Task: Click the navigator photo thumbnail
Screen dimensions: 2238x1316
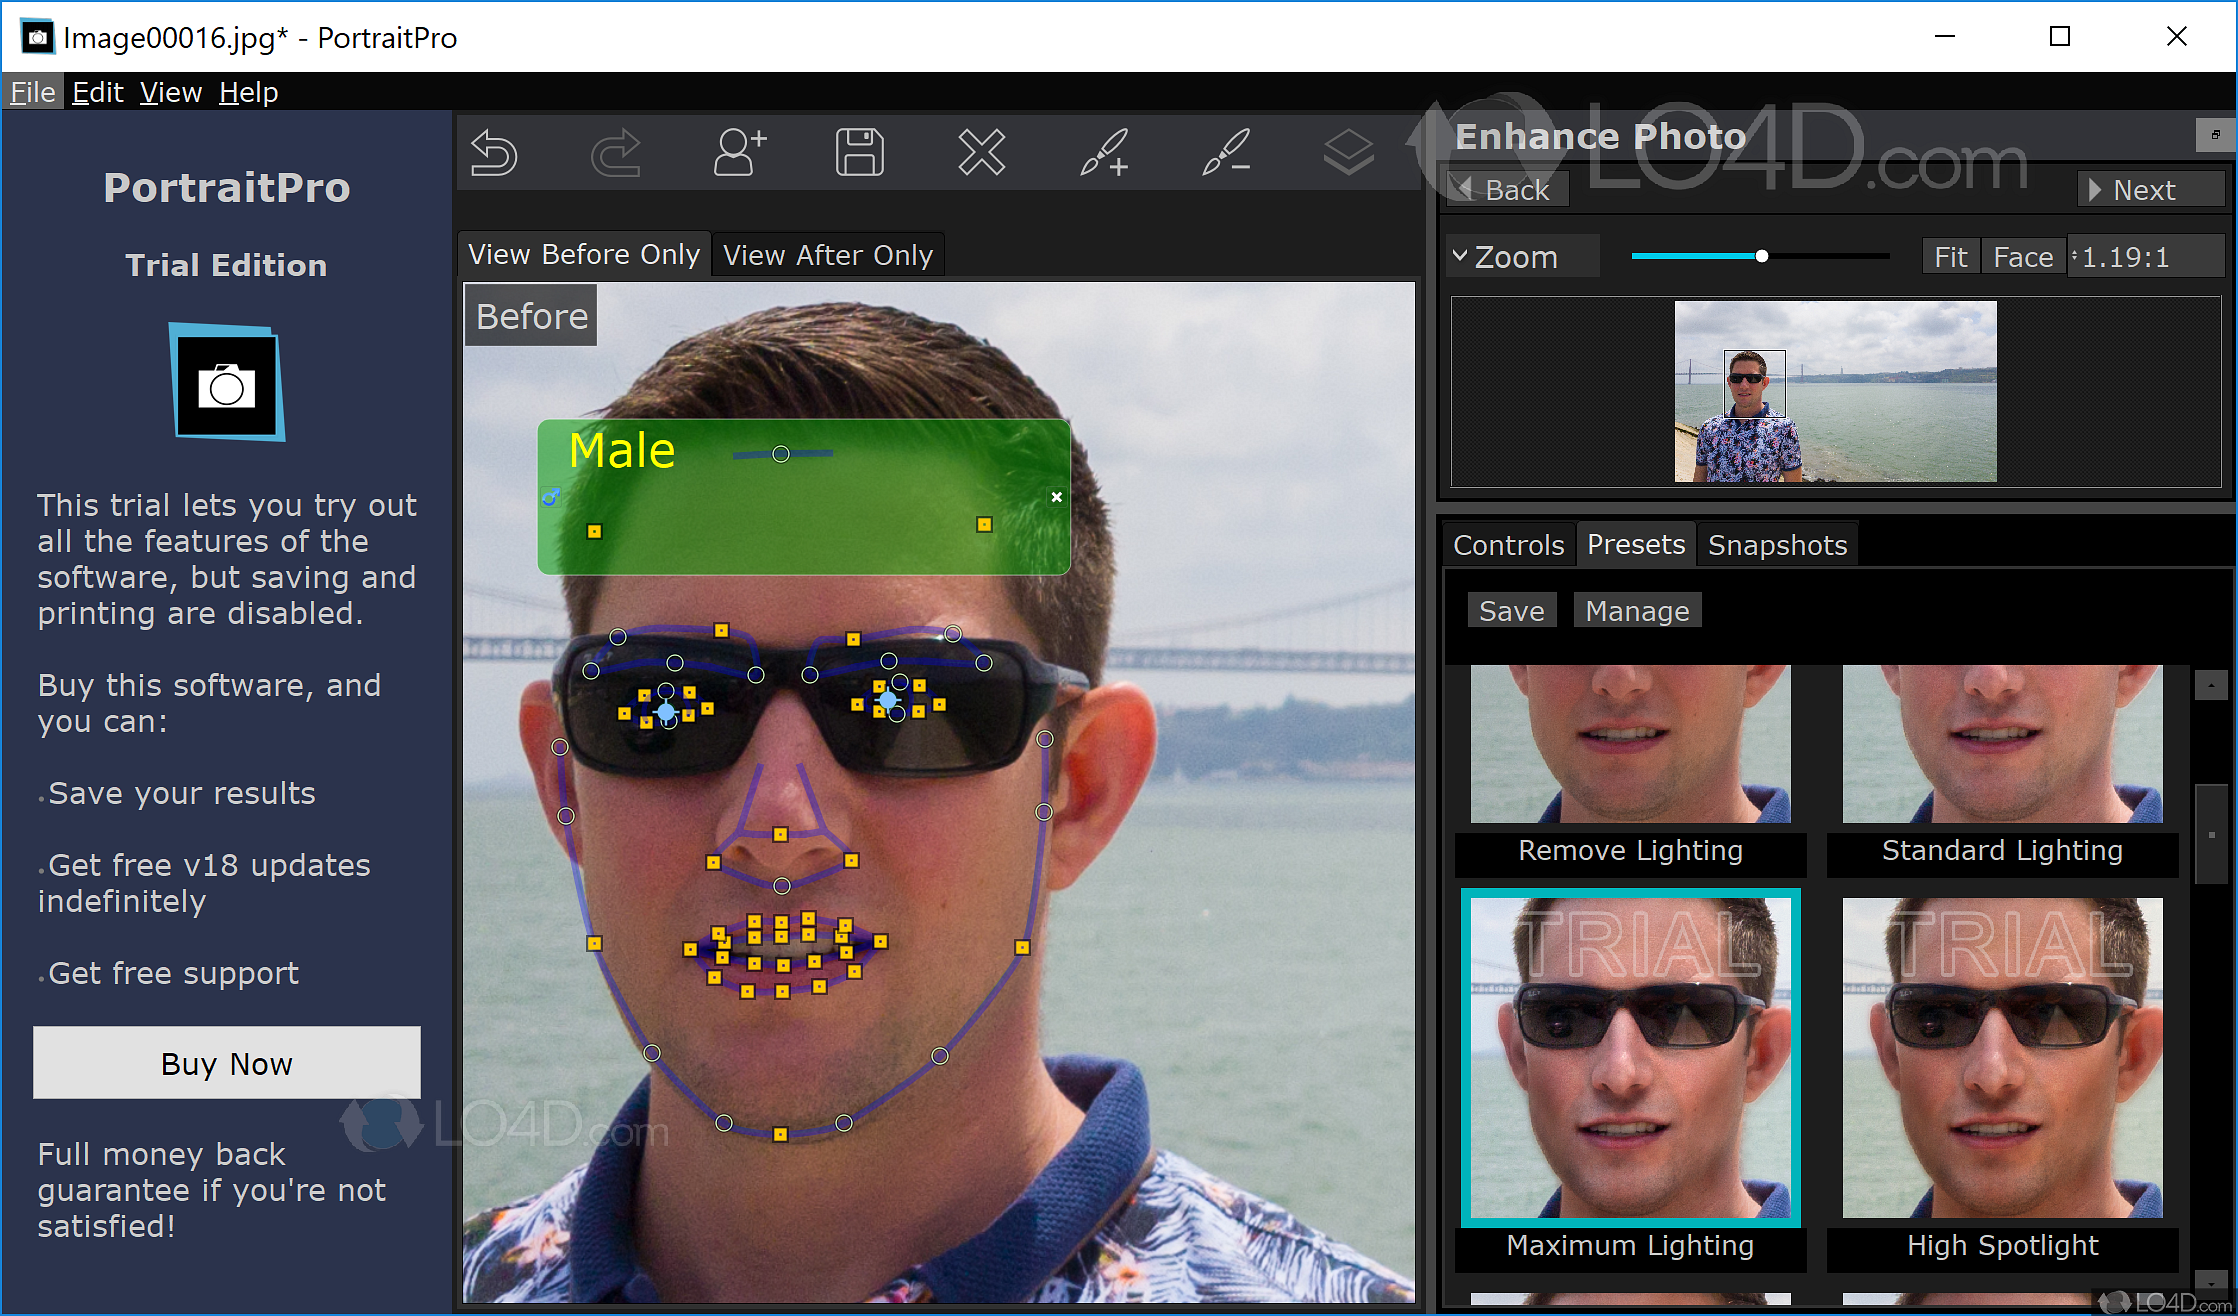Action: point(1836,392)
